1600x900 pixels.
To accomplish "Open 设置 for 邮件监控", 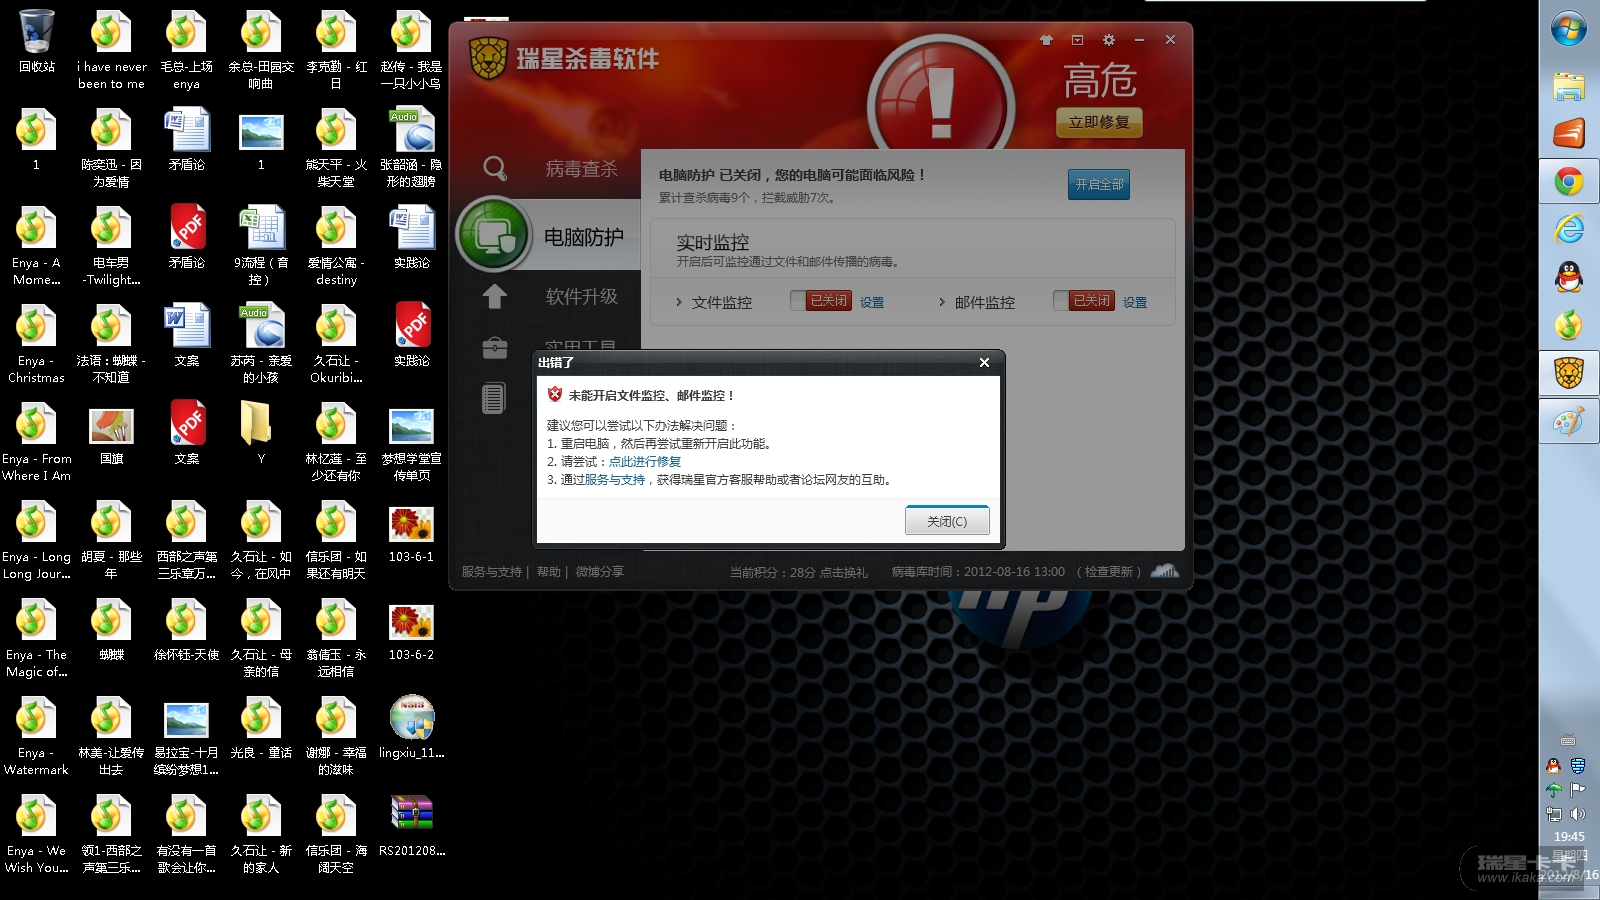I will [1135, 302].
